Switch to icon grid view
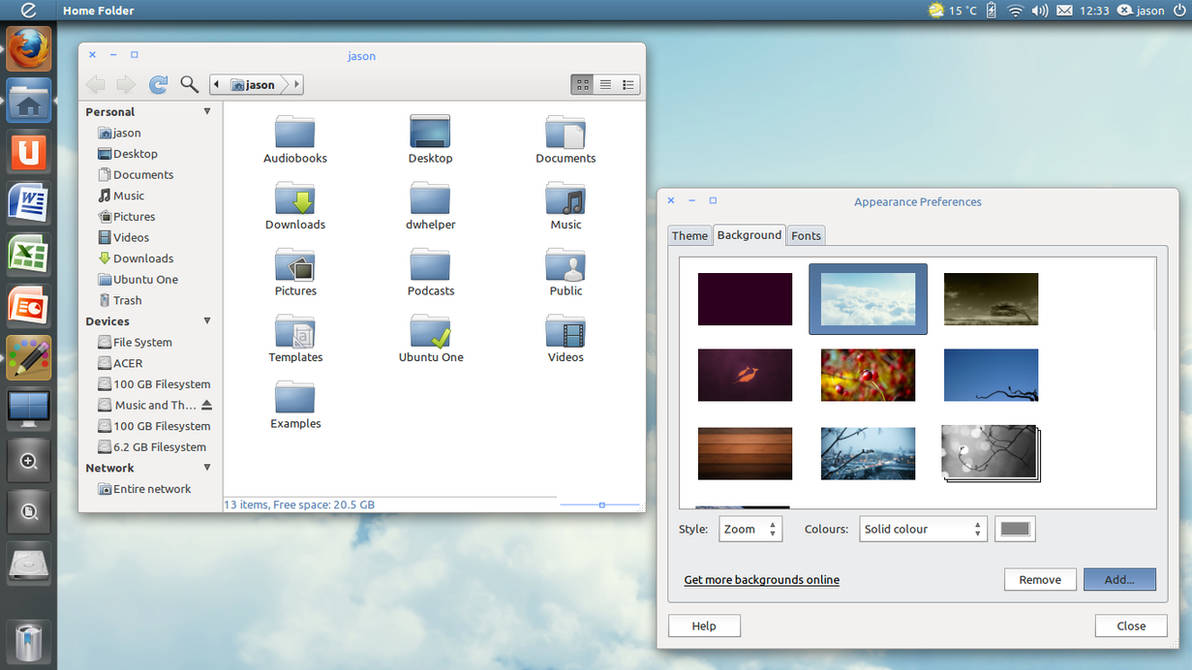This screenshot has width=1192, height=670. pyautogui.click(x=582, y=84)
